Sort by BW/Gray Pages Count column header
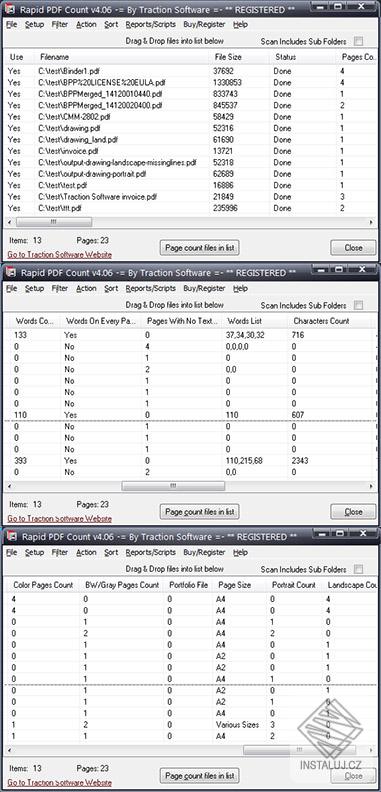The width and height of the screenshot is (381, 792). 122,585
